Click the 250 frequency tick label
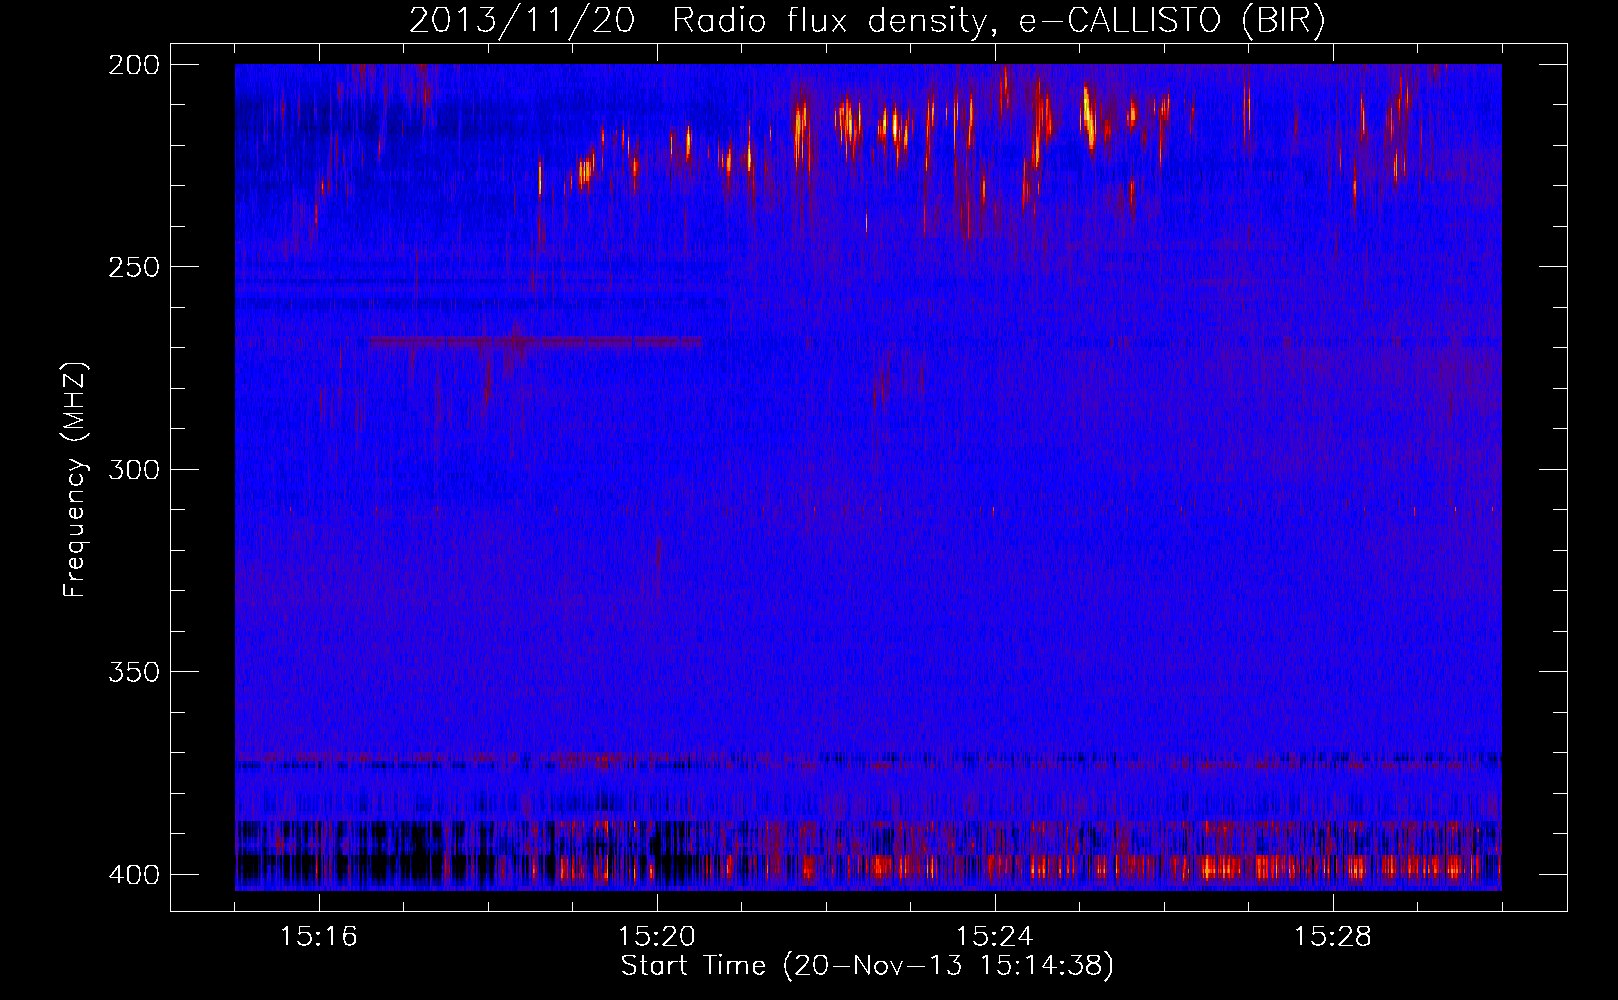1618x1000 pixels. point(133,267)
